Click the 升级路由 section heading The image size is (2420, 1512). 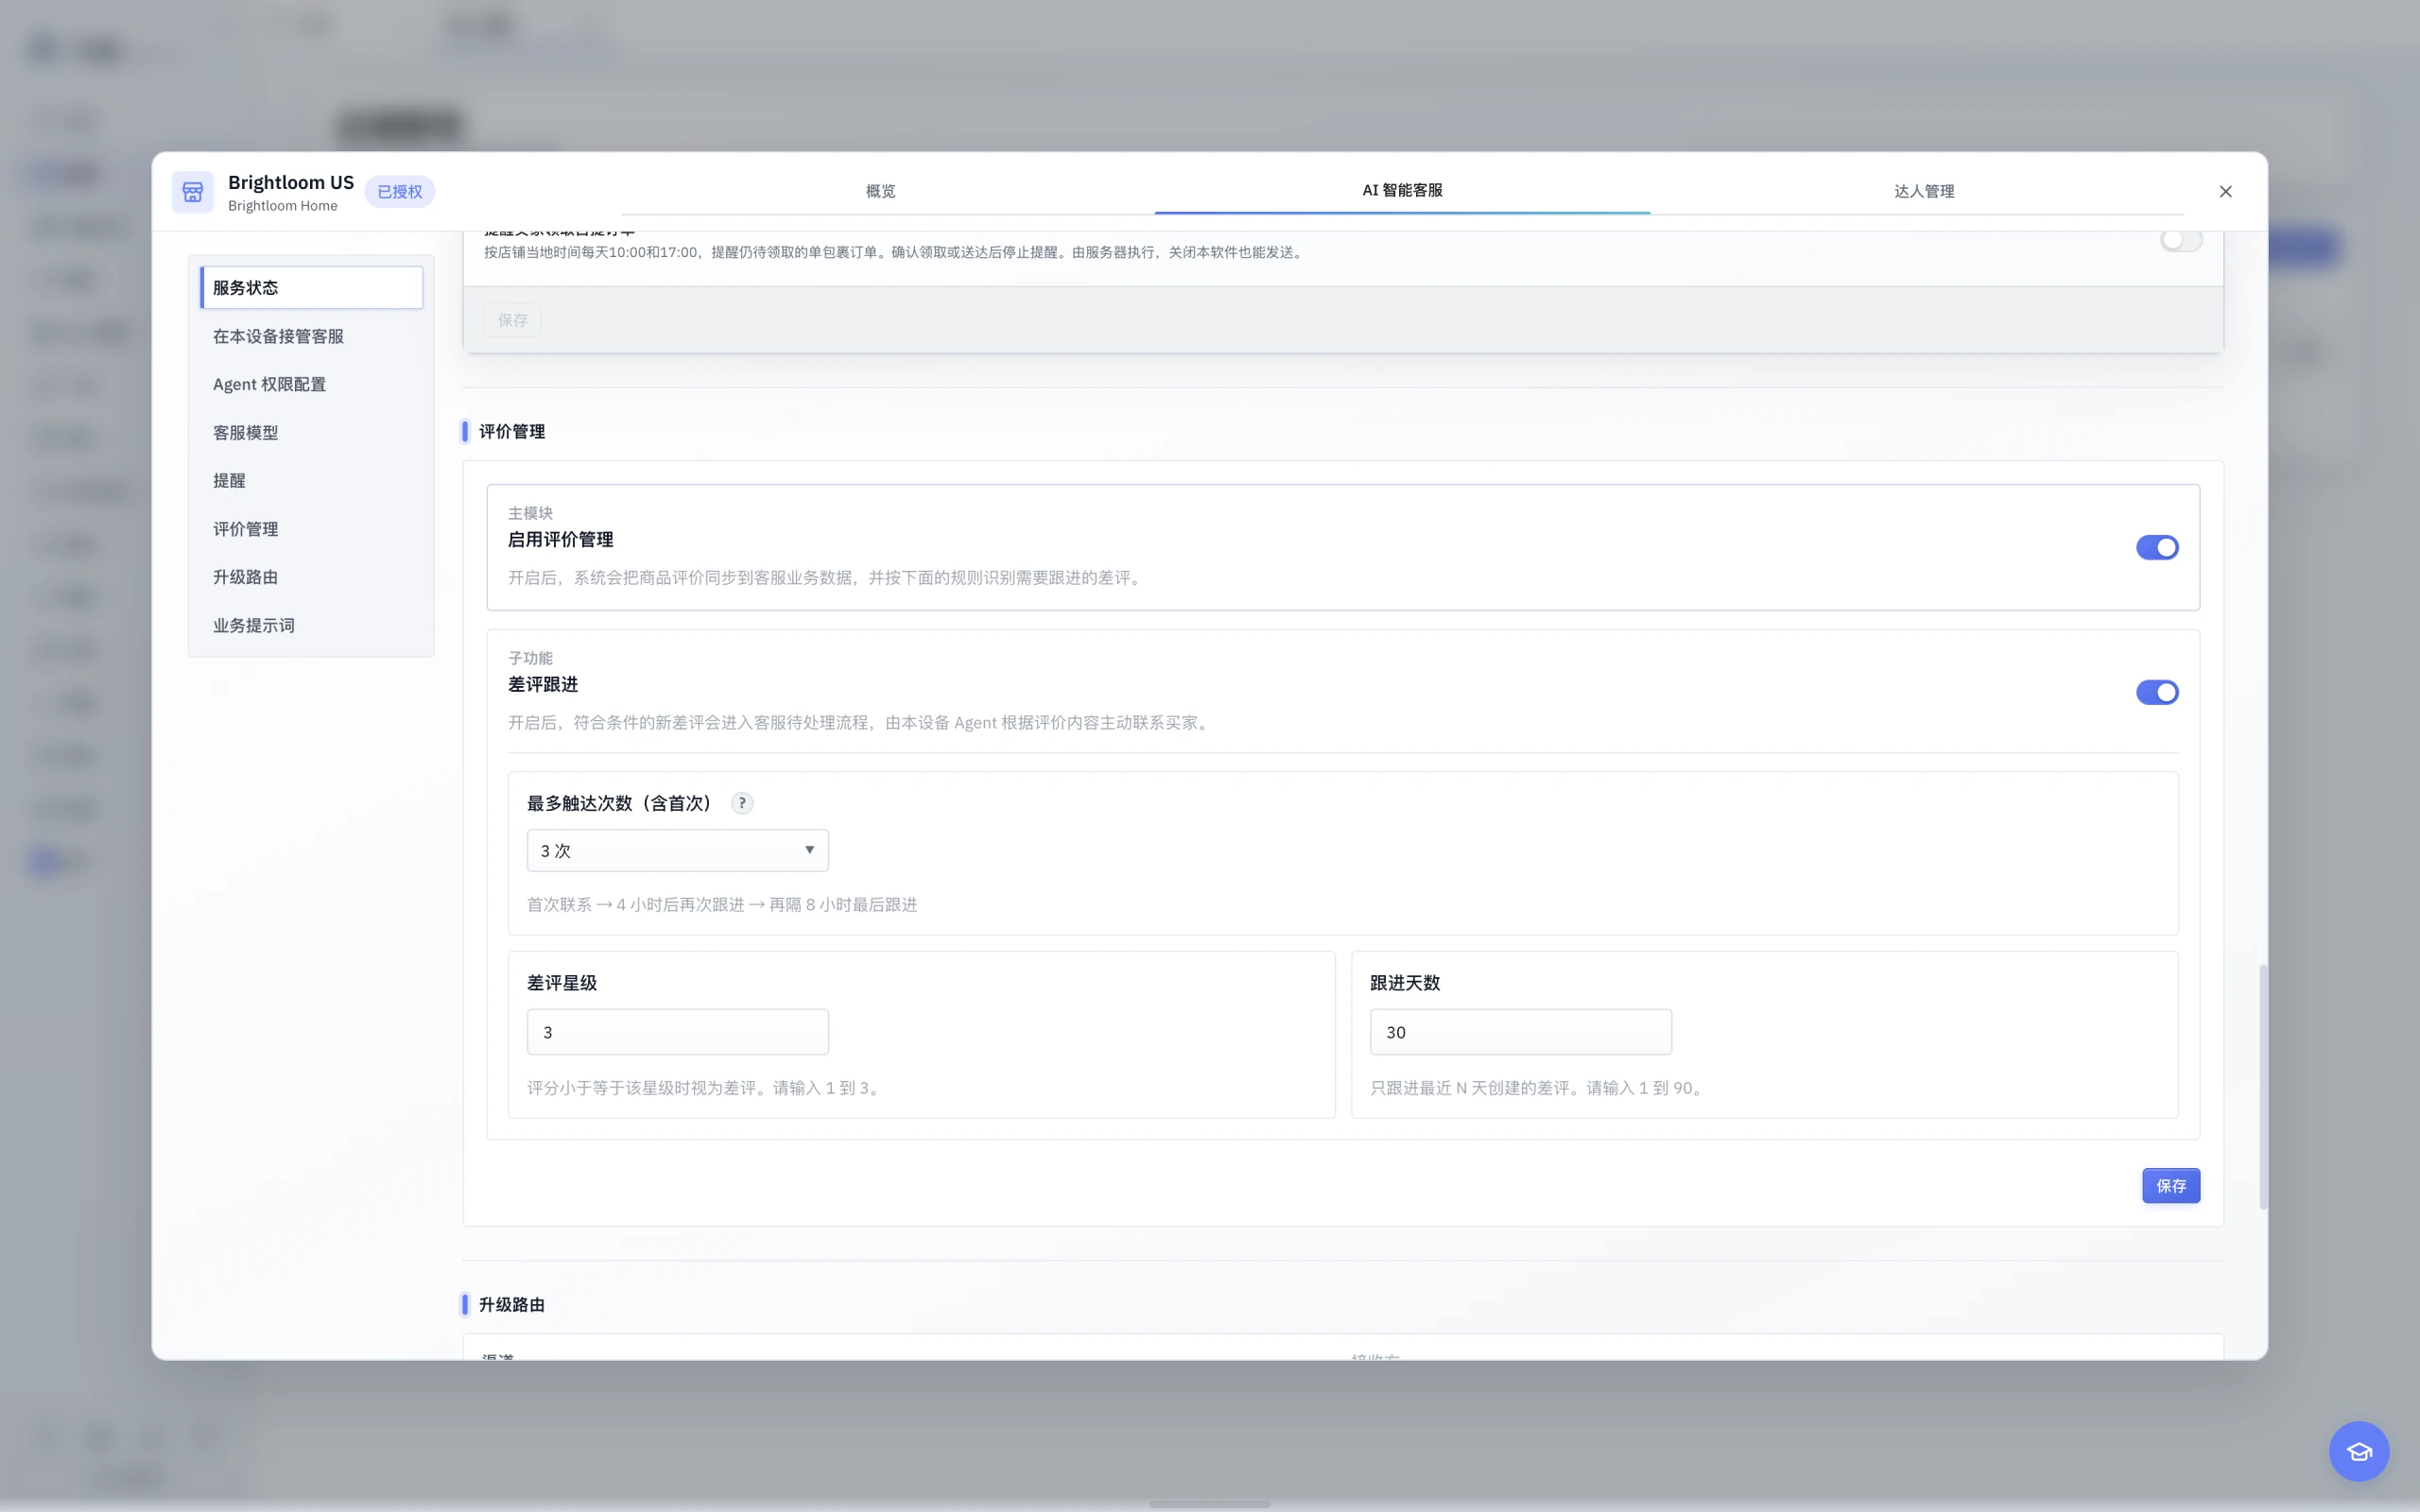[512, 1305]
